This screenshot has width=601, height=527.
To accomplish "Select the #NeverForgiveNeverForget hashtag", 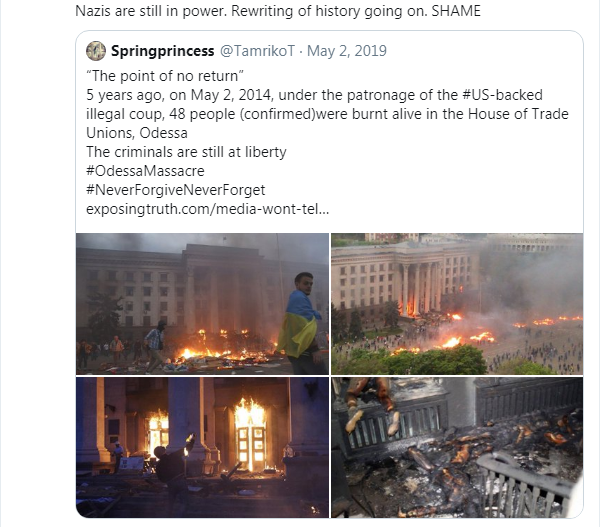I will 176,190.
